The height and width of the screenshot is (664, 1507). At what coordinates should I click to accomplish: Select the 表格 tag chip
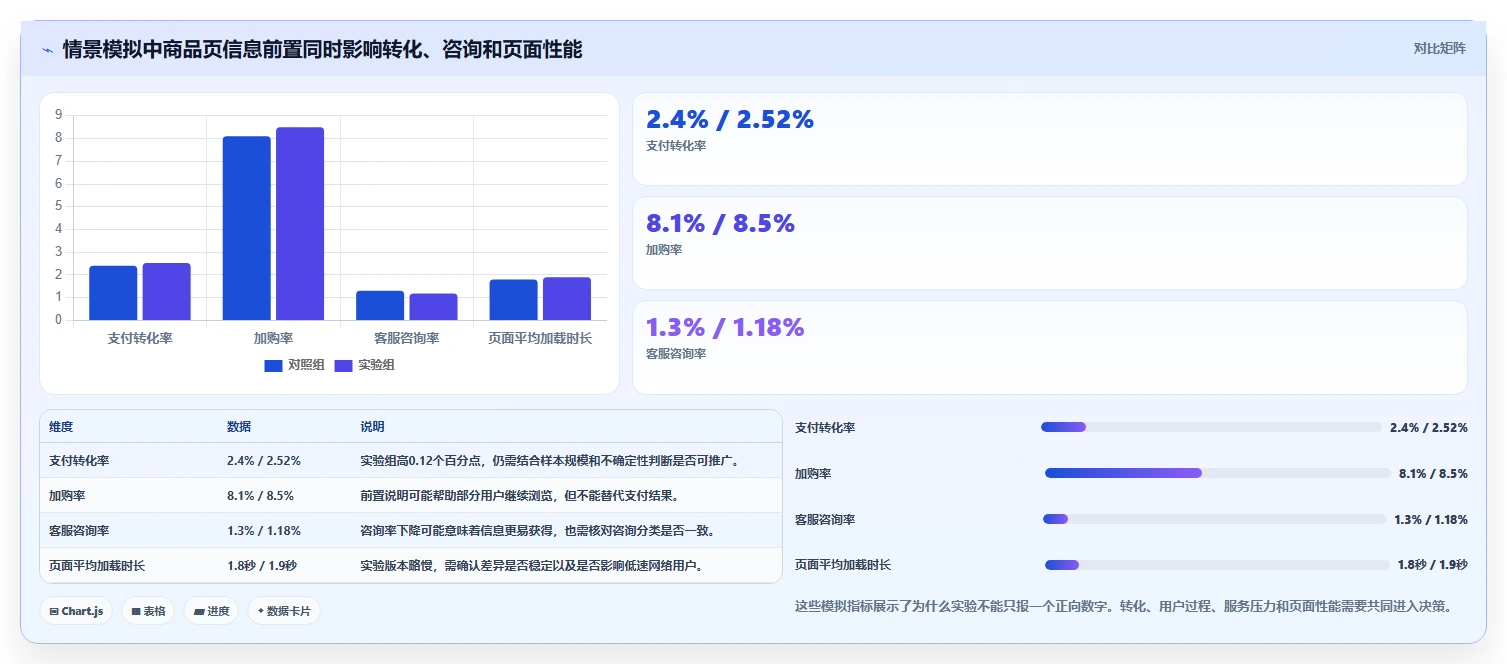[x=149, y=611]
